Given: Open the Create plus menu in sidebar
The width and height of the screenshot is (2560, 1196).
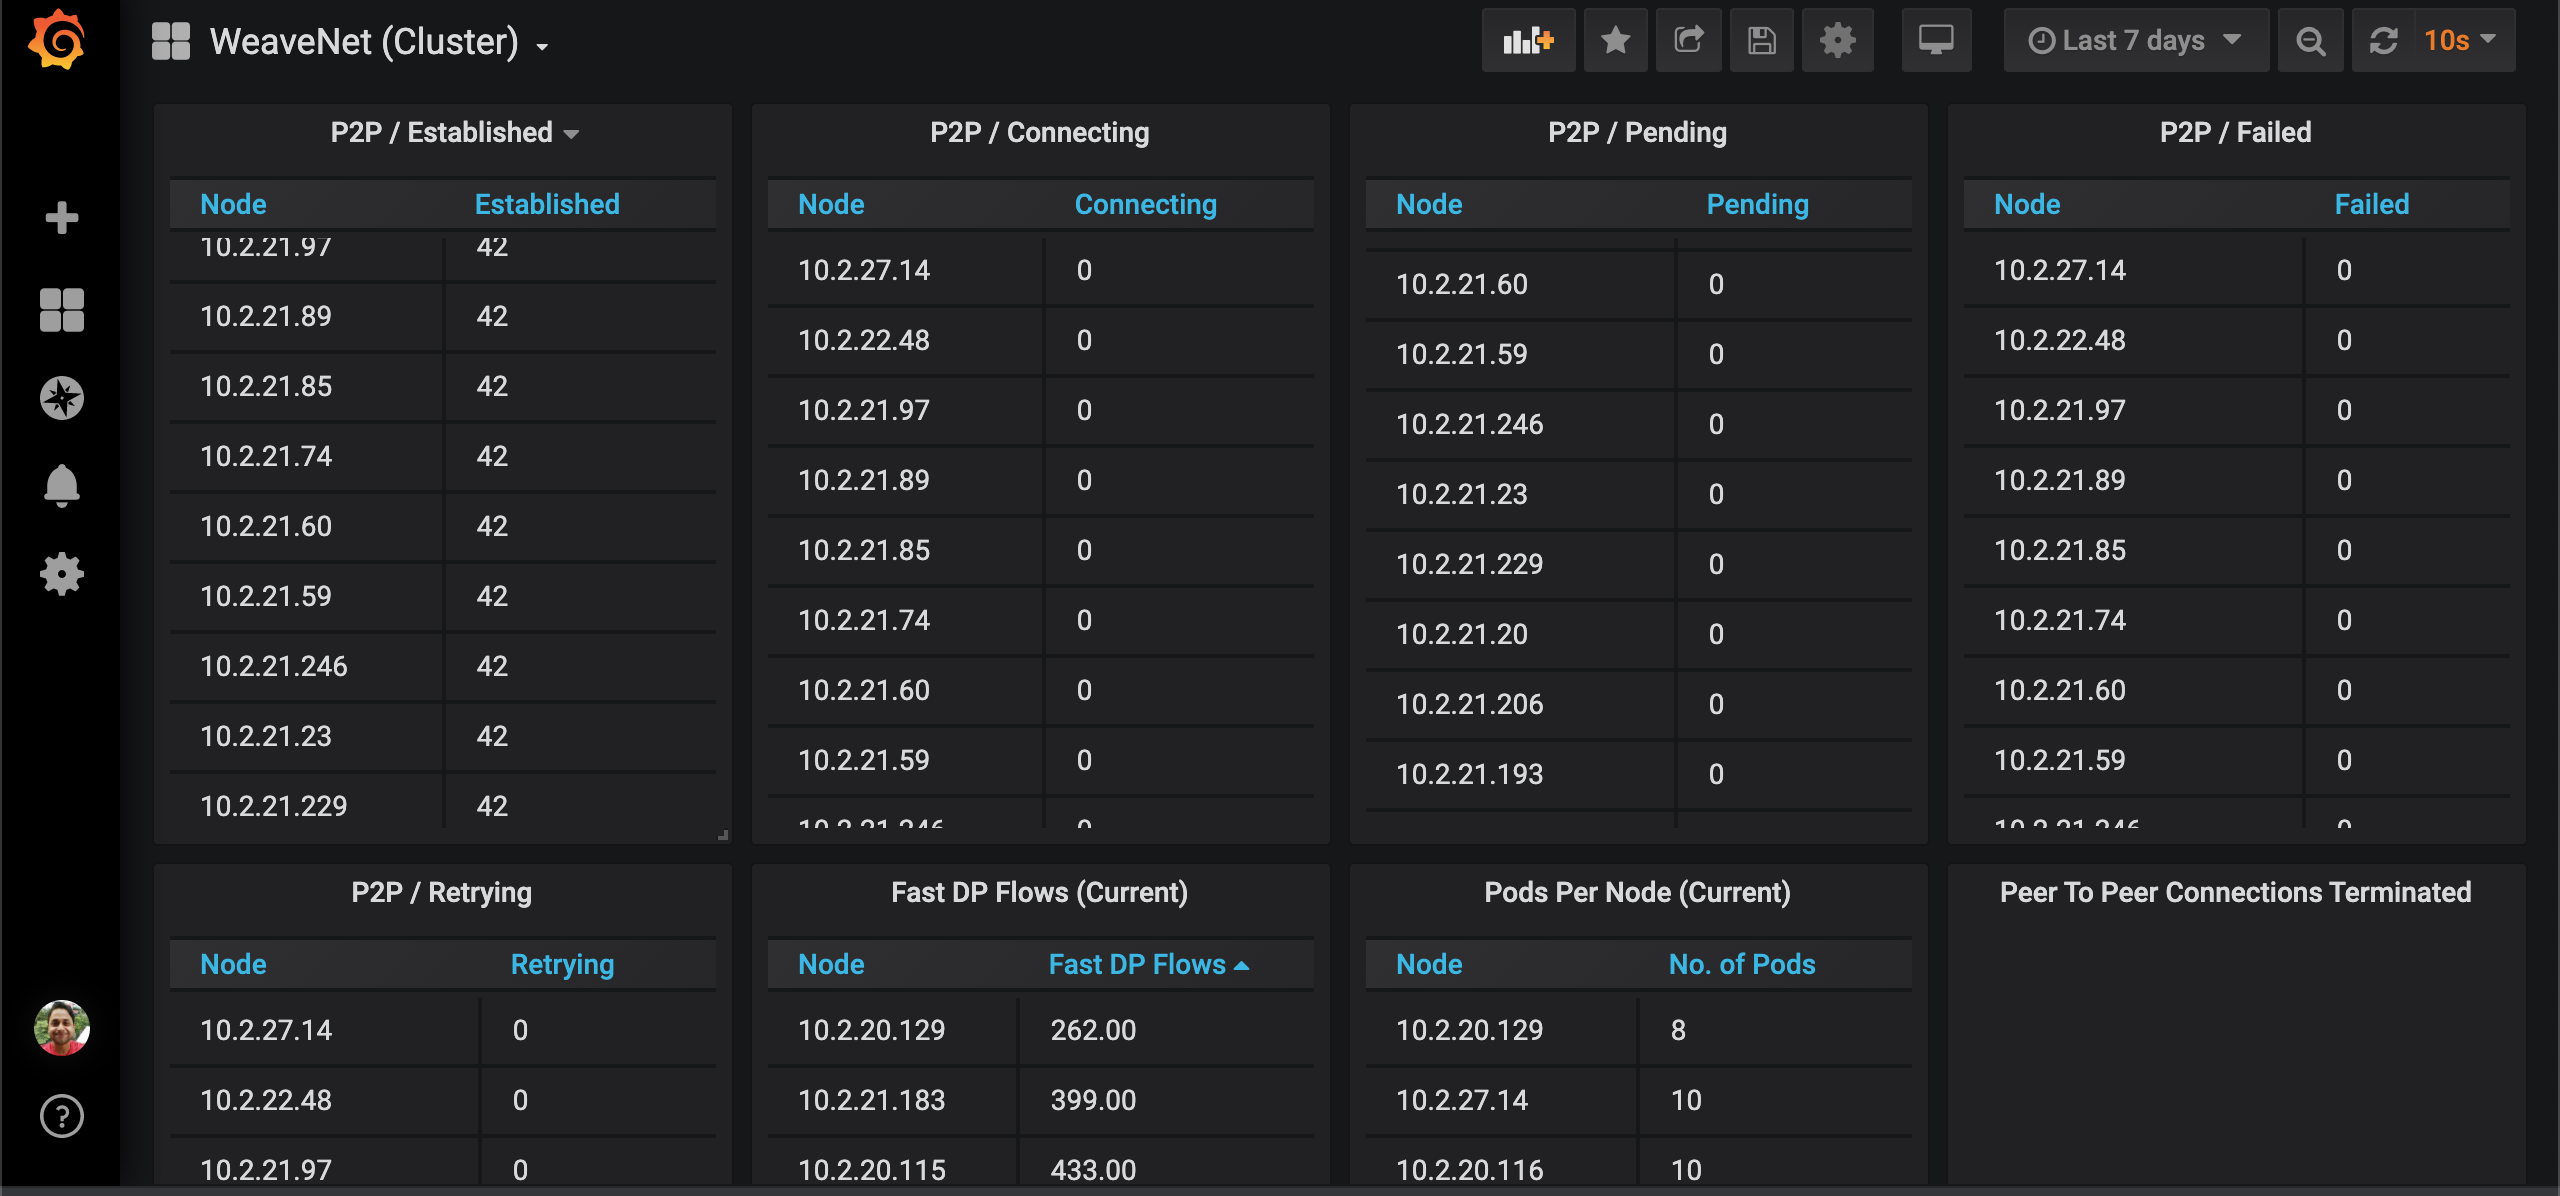Looking at the screenshot, I should click(61, 217).
